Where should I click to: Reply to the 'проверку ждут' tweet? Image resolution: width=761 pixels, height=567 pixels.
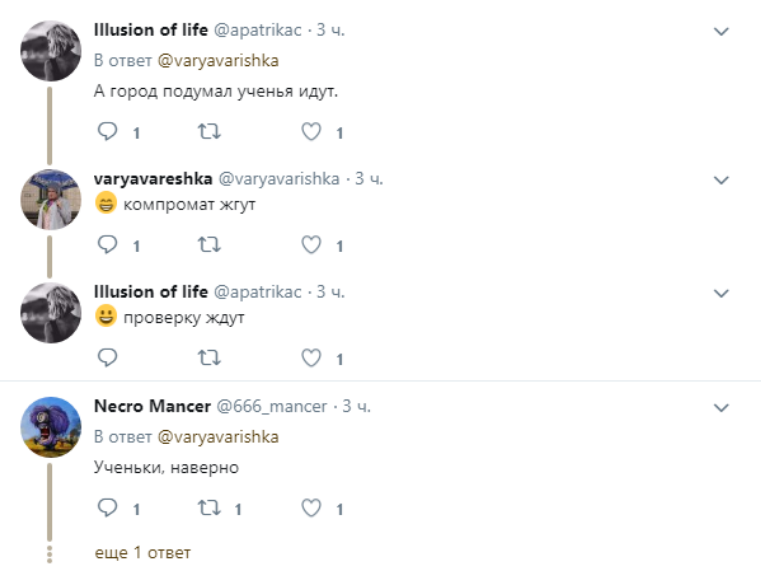pos(108,357)
